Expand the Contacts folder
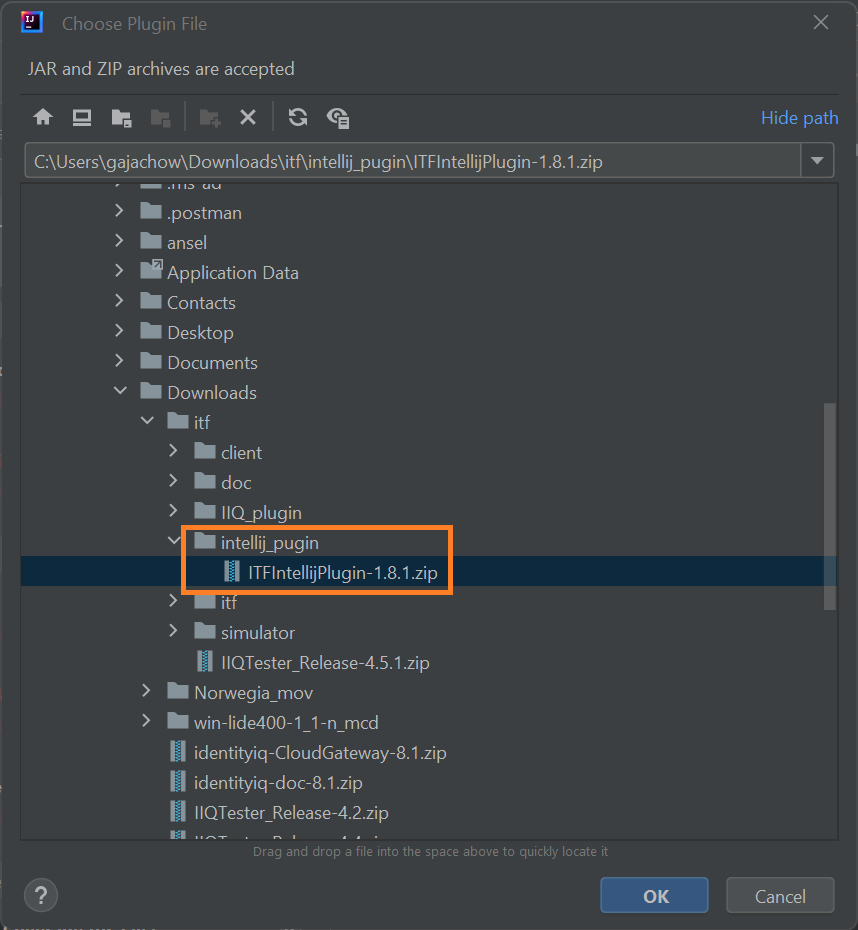Image resolution: width=858 pixels, height=930 pixels. [x=119, y=300]
